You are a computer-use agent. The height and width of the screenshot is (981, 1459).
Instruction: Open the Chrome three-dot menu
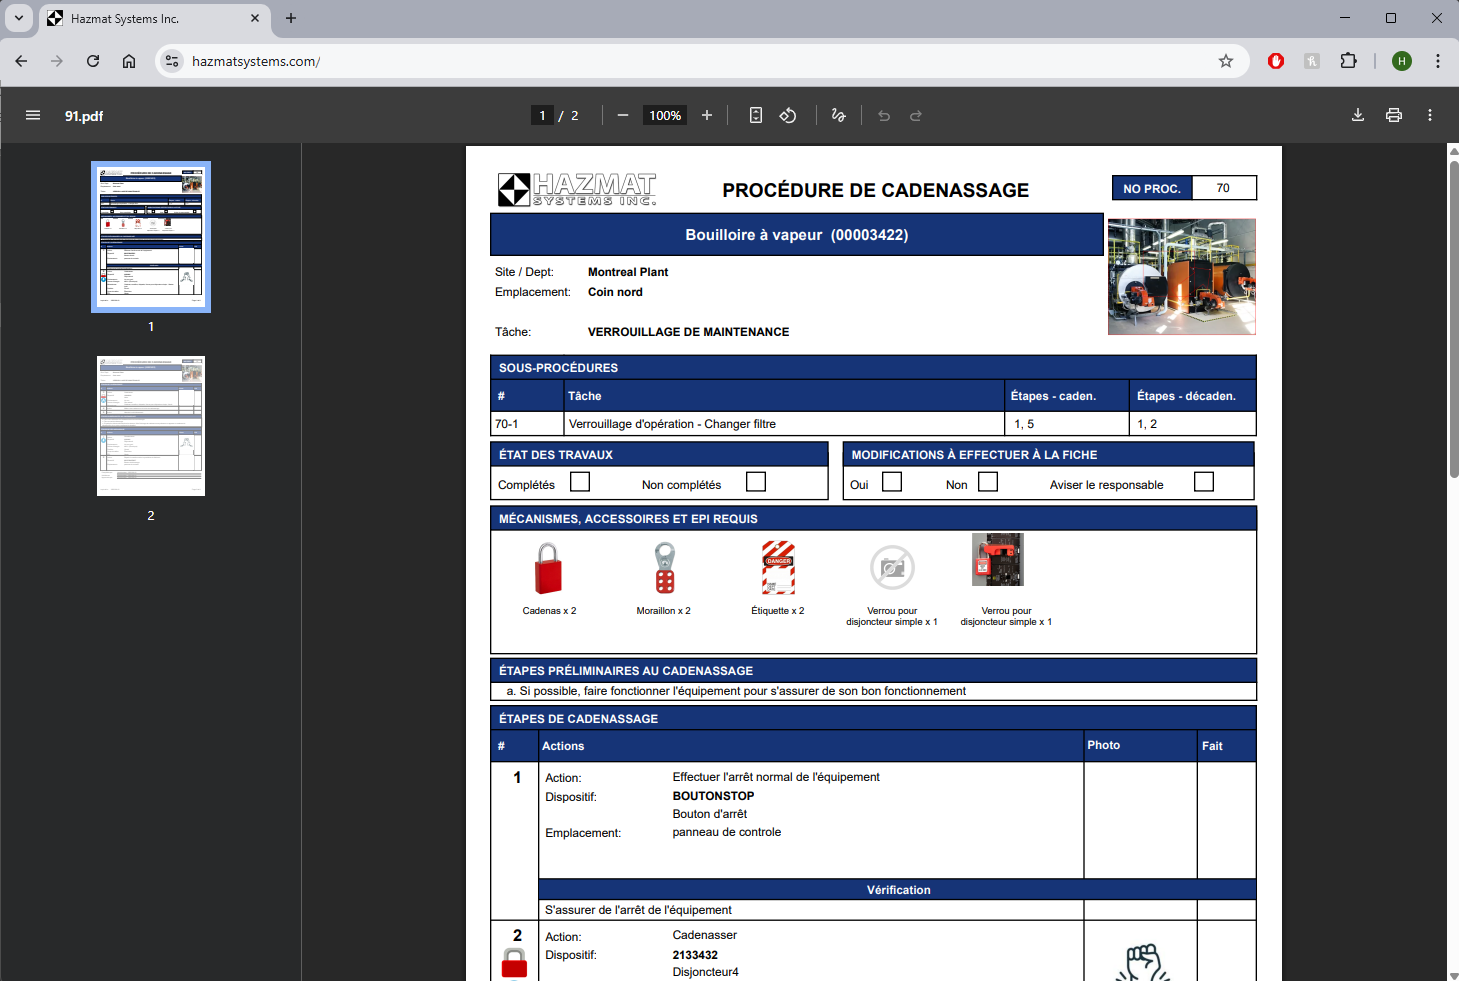[1438, 61]
